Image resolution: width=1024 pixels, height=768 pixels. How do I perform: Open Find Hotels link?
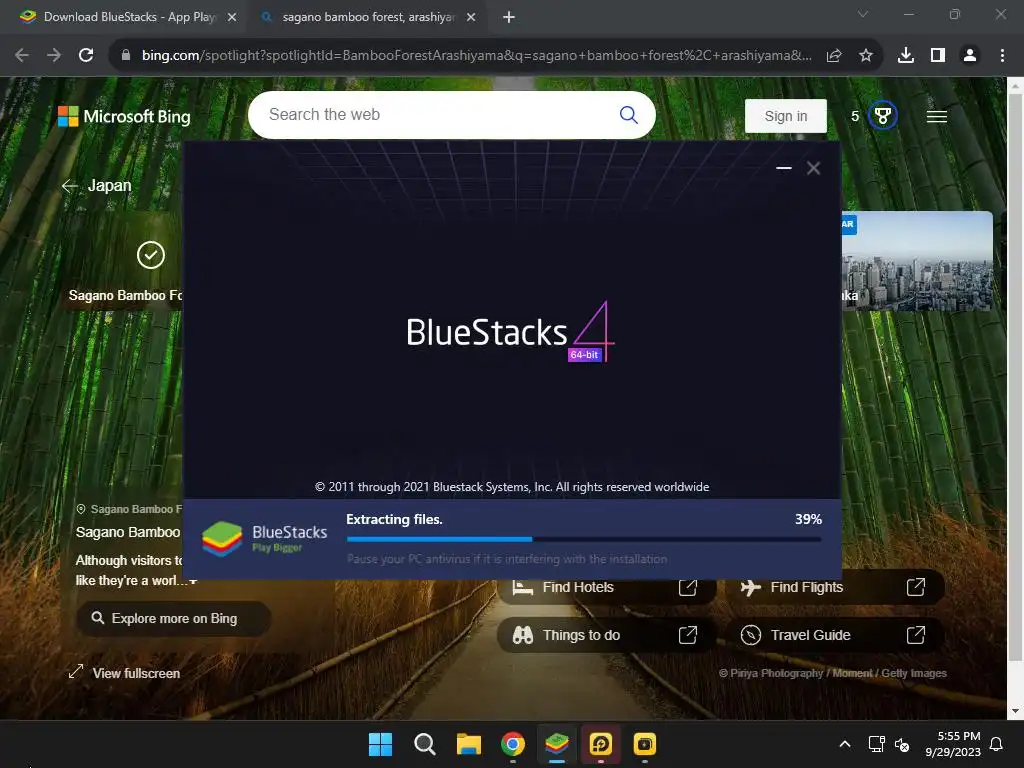[x=607, y=587]
